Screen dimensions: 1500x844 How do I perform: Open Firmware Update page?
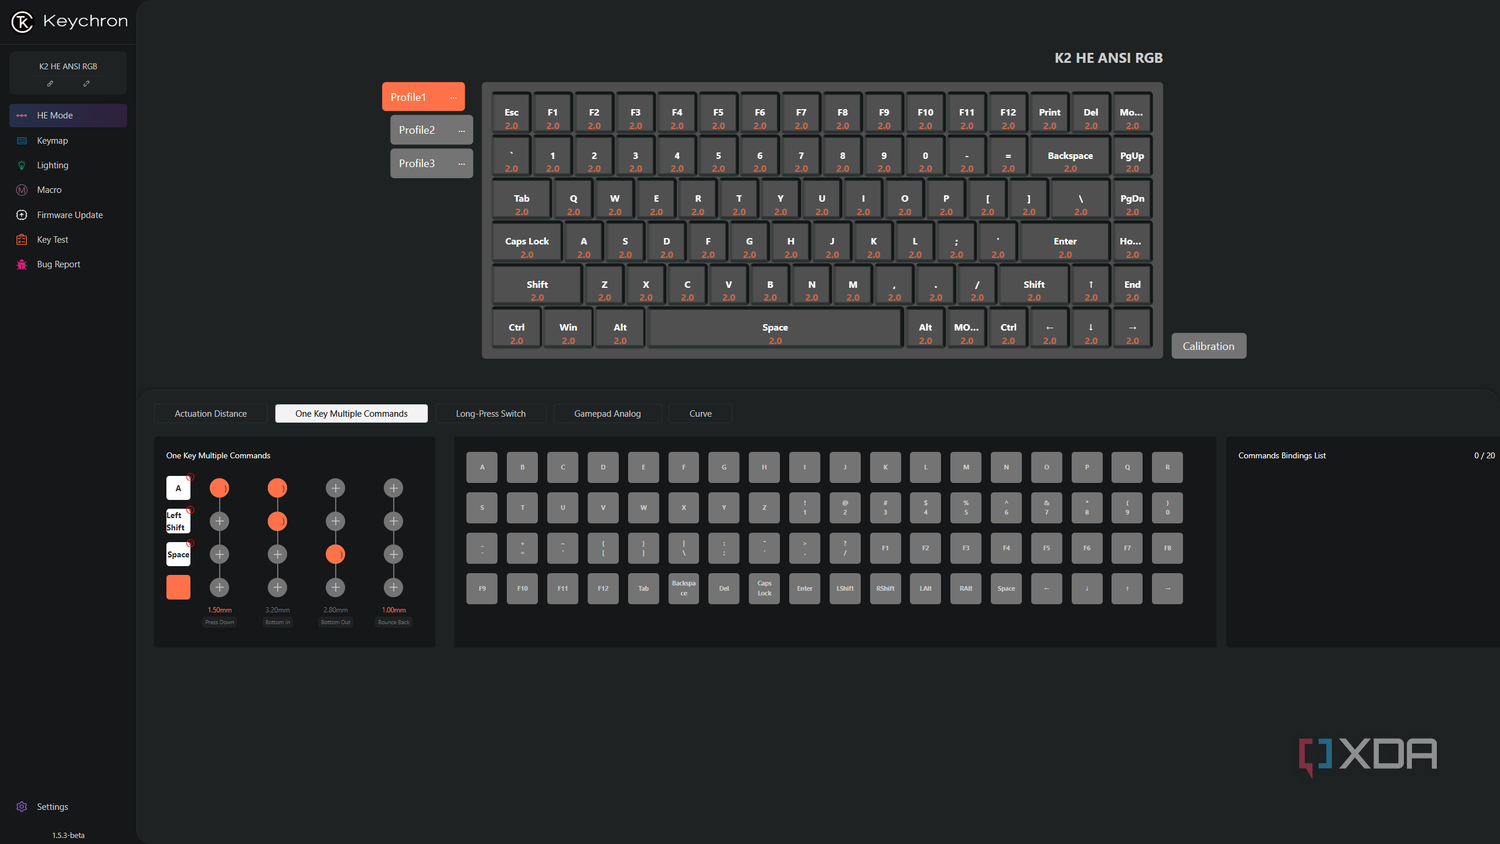coord(68,215)
